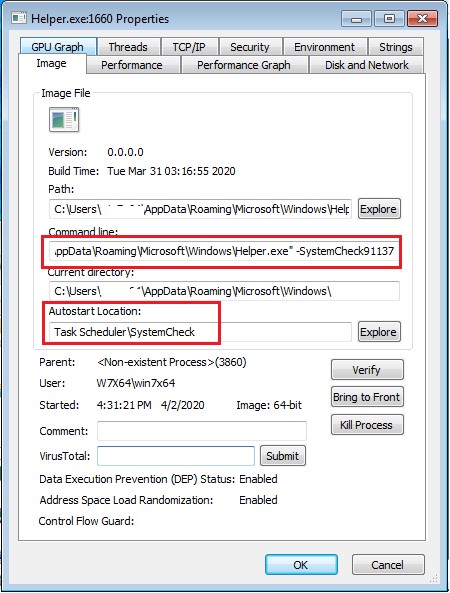The width and height of the screenshot is (450, 593).
Task: Click the Autostart Location text field
Action: pyautogui.click(x=200, y=332)
